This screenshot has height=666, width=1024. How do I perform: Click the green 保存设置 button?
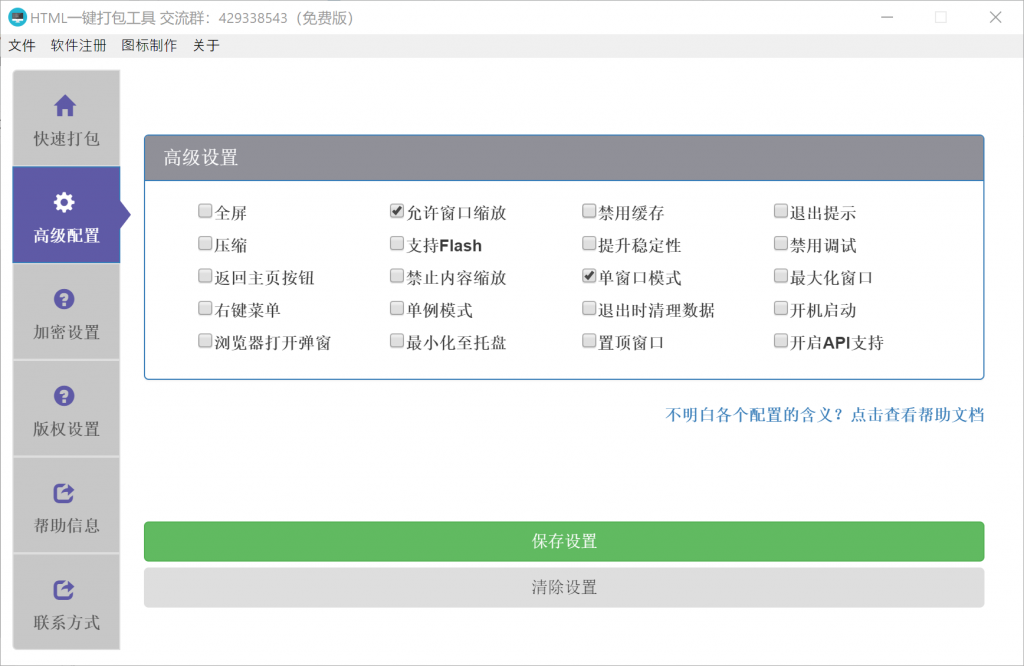(x=564, y=541)
